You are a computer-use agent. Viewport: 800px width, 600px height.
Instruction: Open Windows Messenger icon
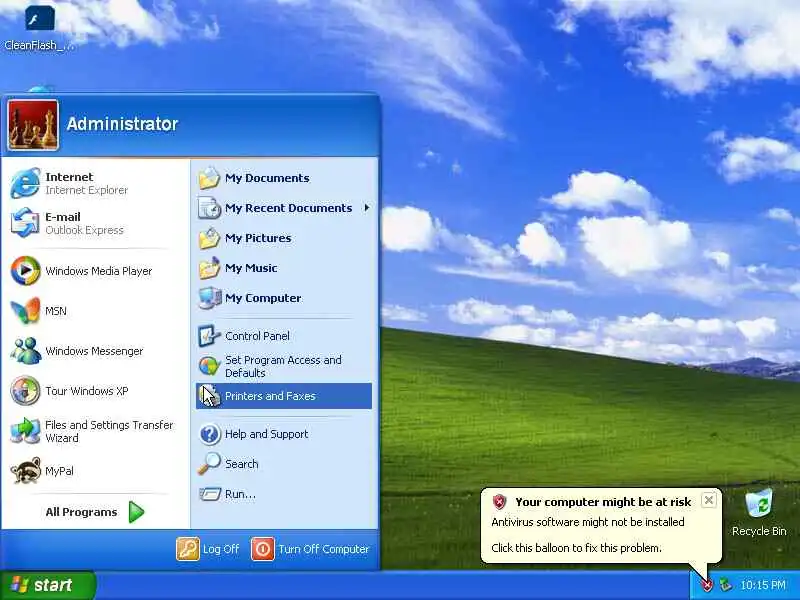25,351
